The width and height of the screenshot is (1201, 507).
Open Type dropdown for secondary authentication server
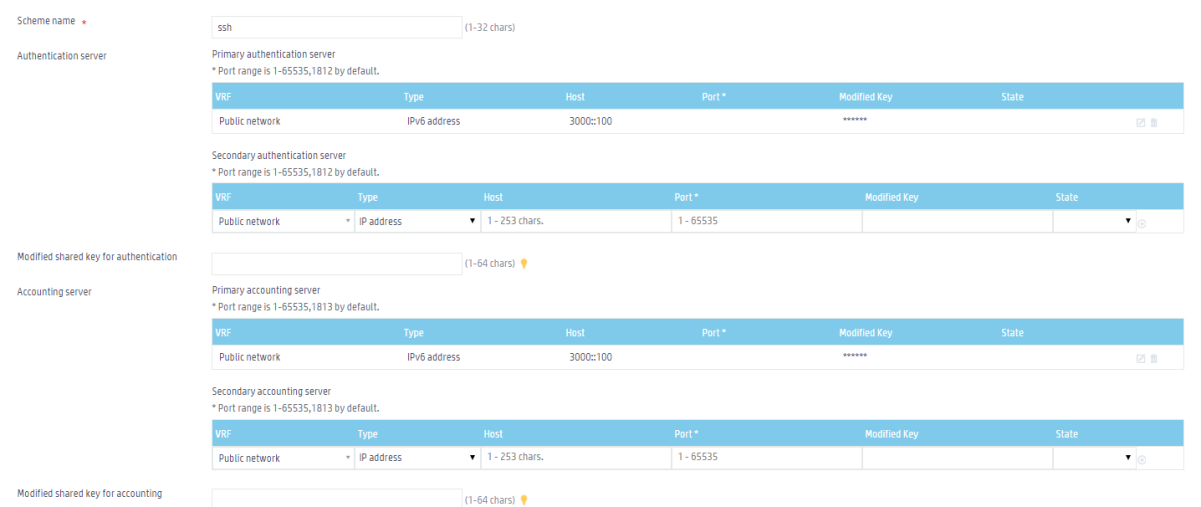tap(417, 221)
